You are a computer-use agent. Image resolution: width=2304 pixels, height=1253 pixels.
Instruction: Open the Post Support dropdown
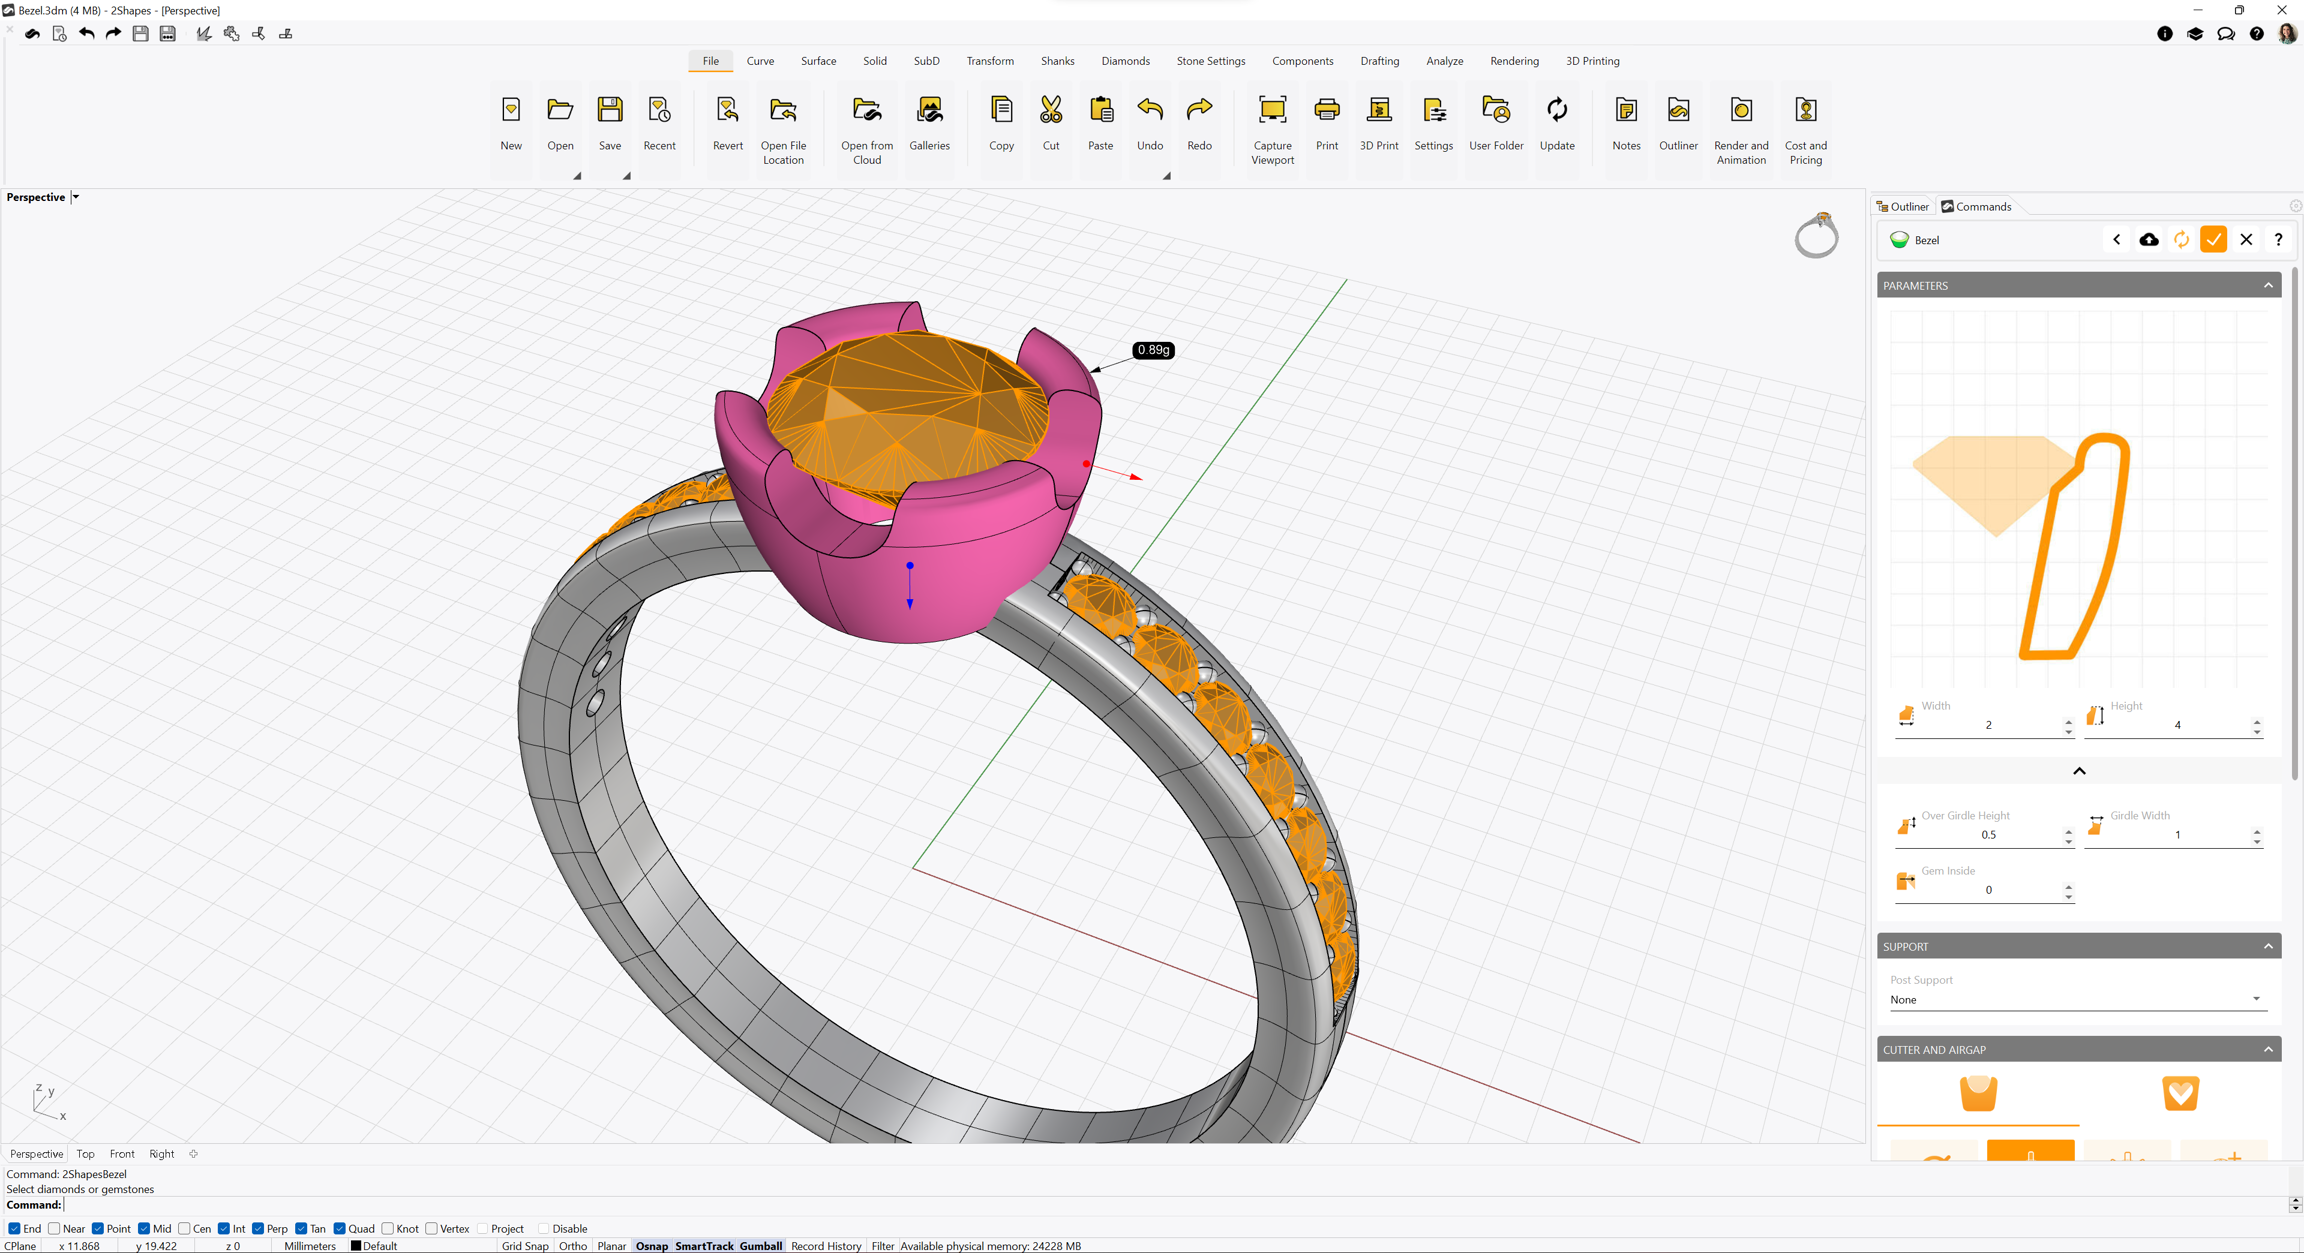pyautogui.click(x=2074, y=1000)
